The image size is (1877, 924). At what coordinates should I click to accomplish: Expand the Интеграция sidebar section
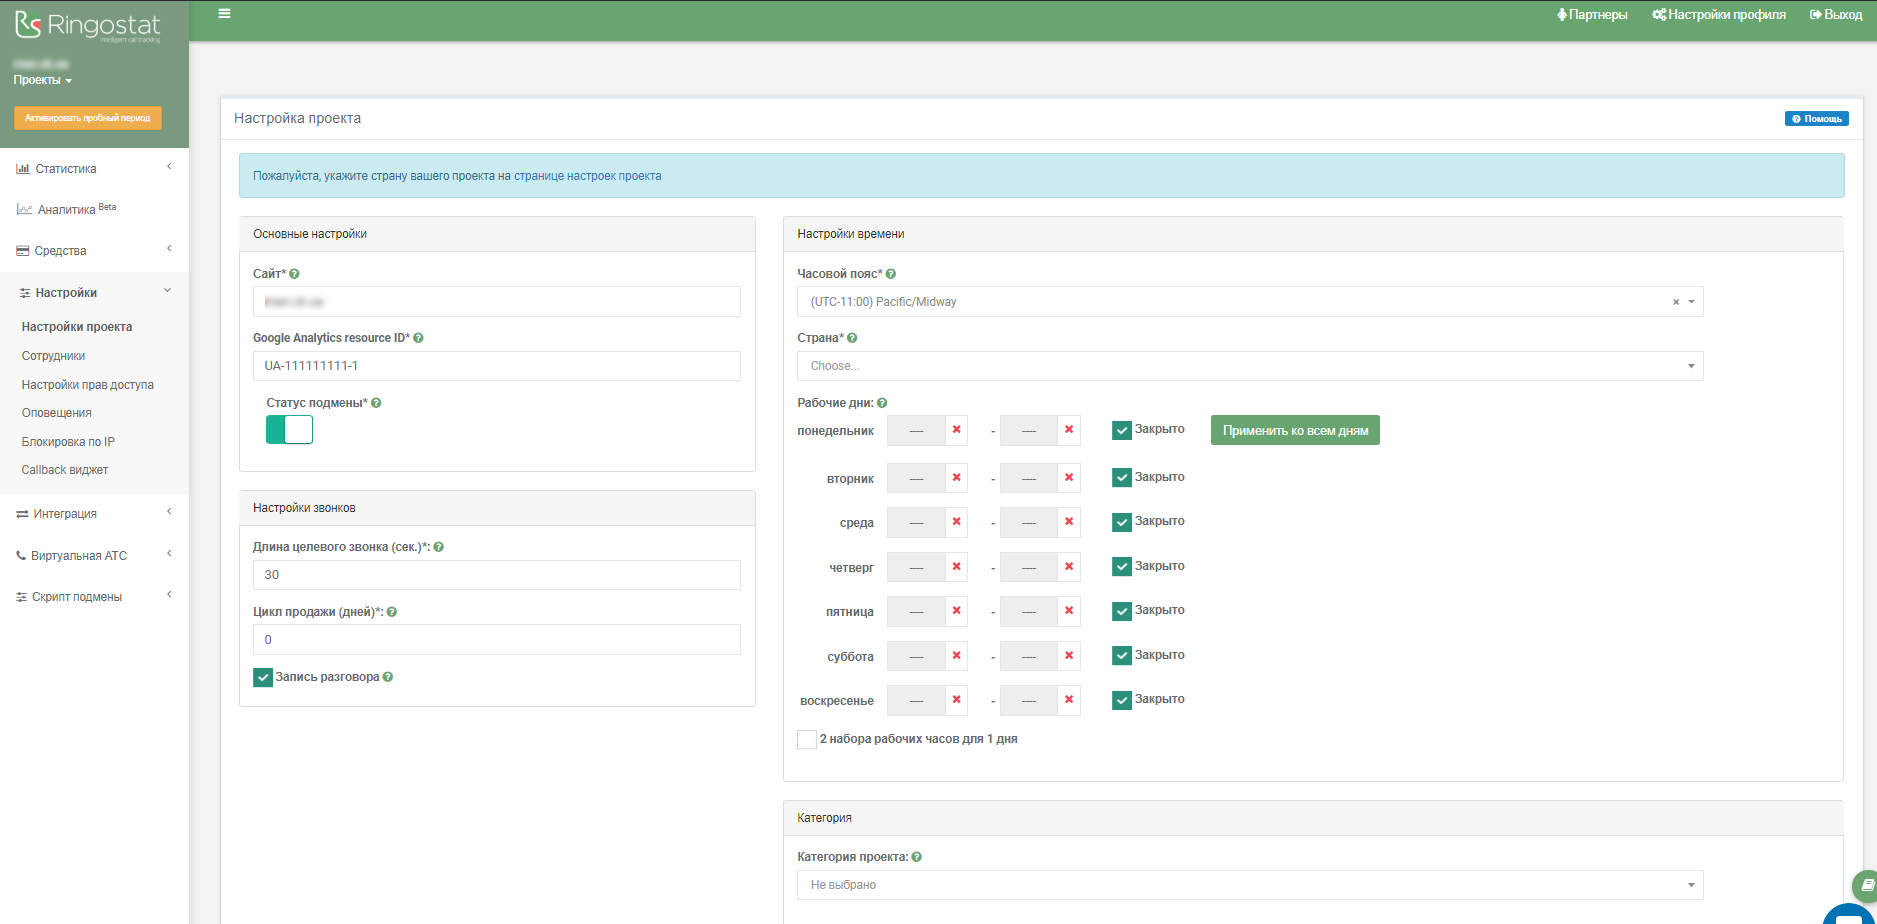point(94,514)
